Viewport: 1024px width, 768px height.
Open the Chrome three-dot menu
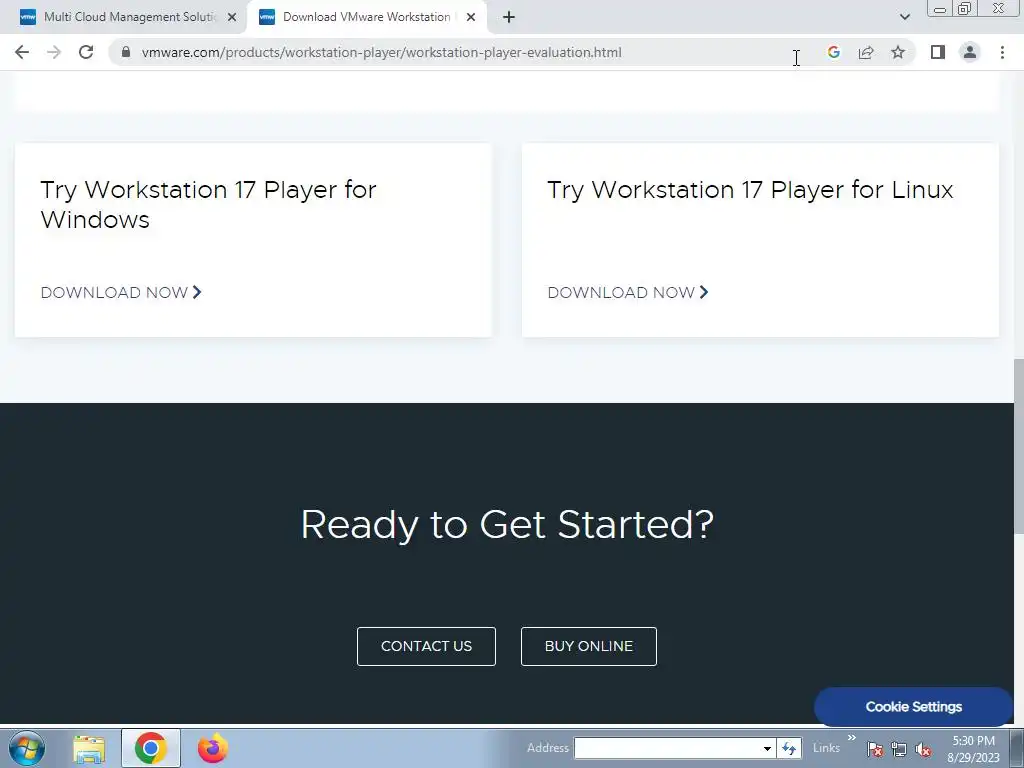(x=1002, y=52)
